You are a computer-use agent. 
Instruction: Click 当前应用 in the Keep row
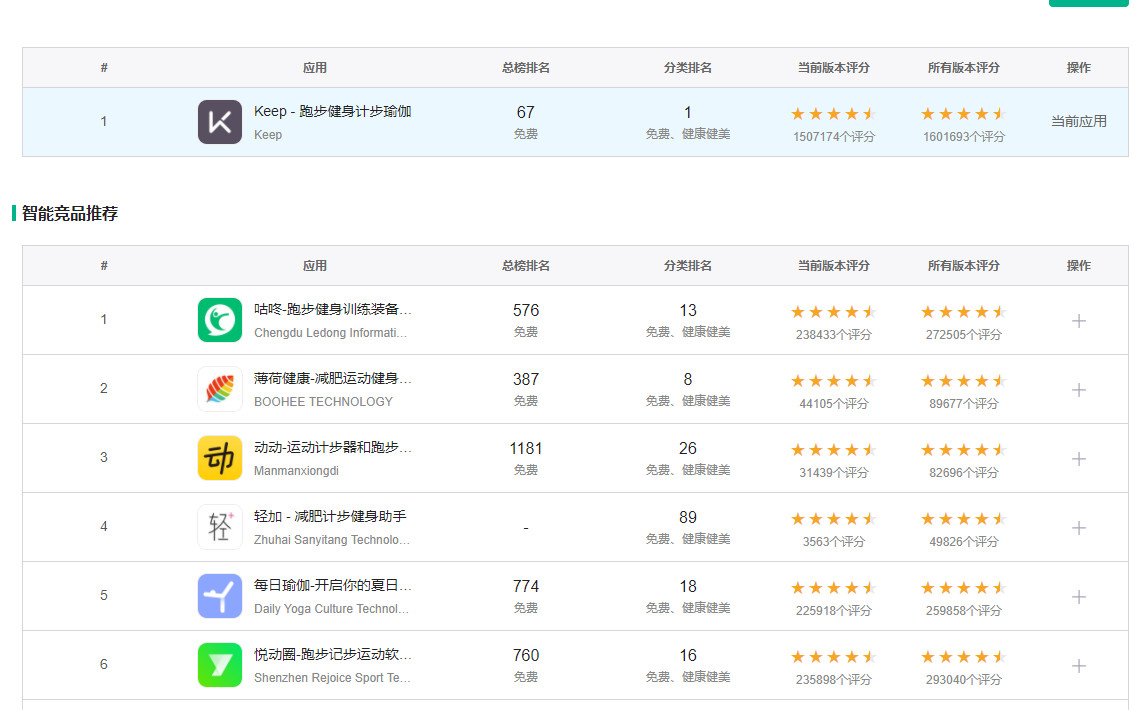click(1078, 121)
